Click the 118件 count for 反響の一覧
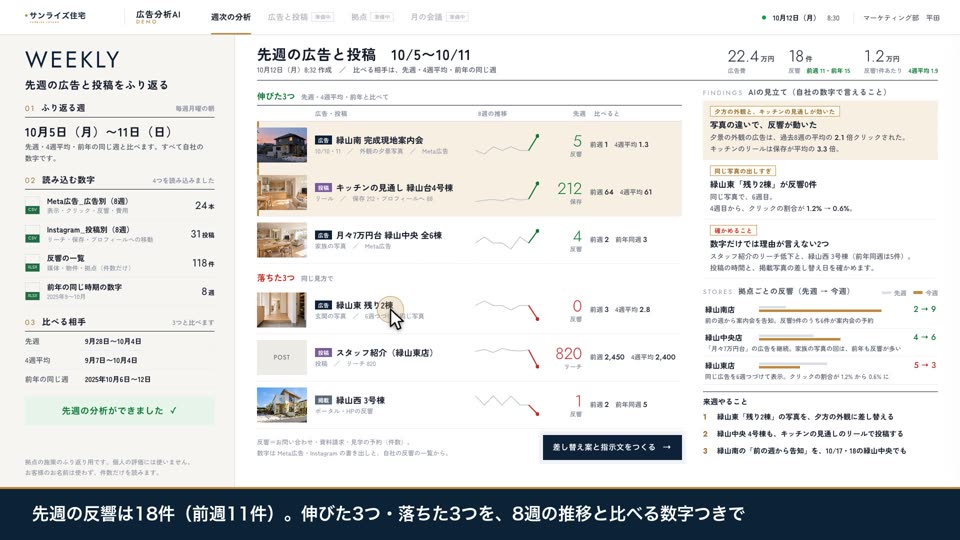The image size is (960, 540). click(203, 263)
